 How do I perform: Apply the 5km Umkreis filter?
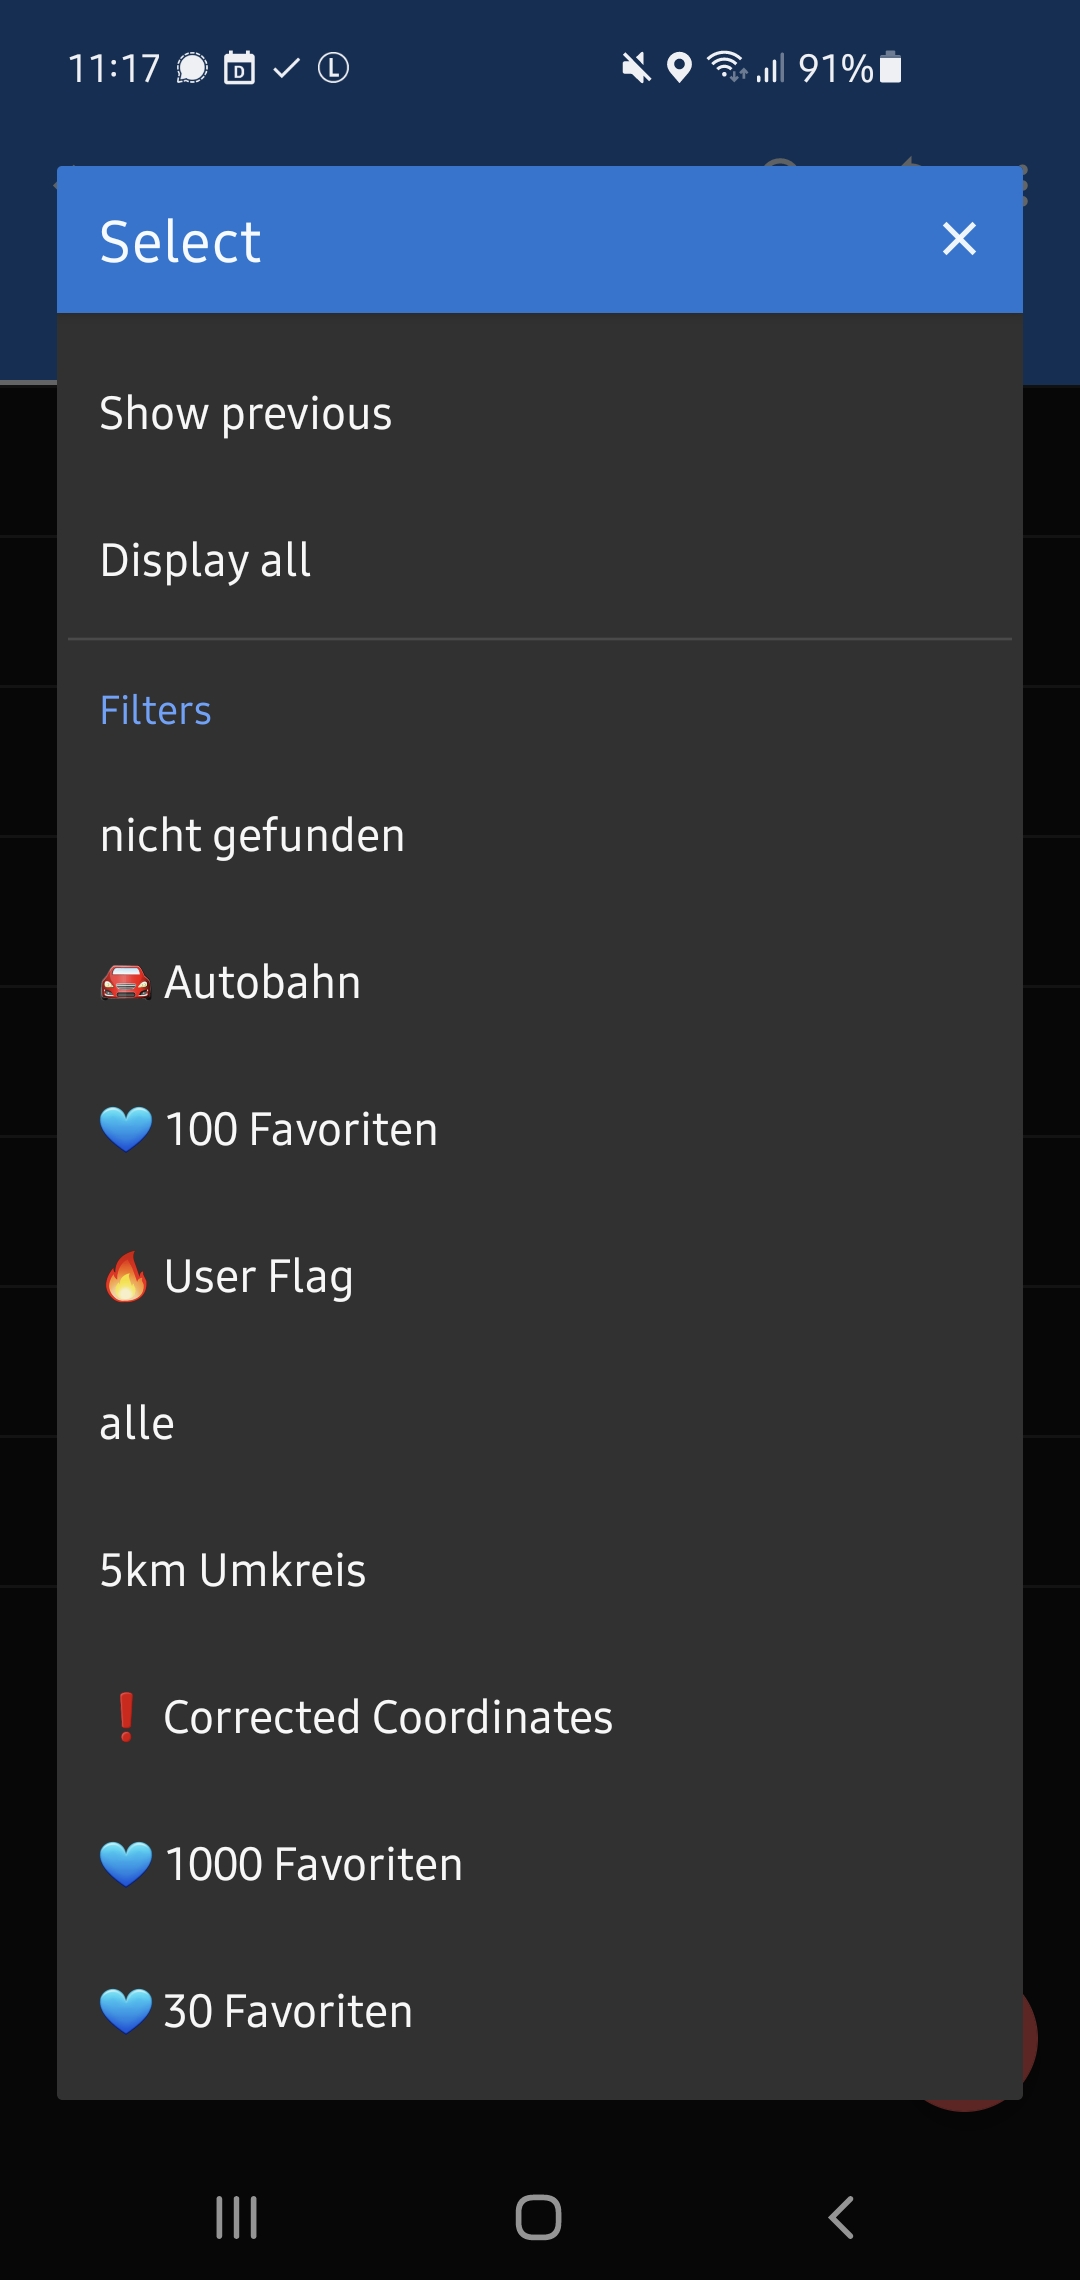[233, 1571]
